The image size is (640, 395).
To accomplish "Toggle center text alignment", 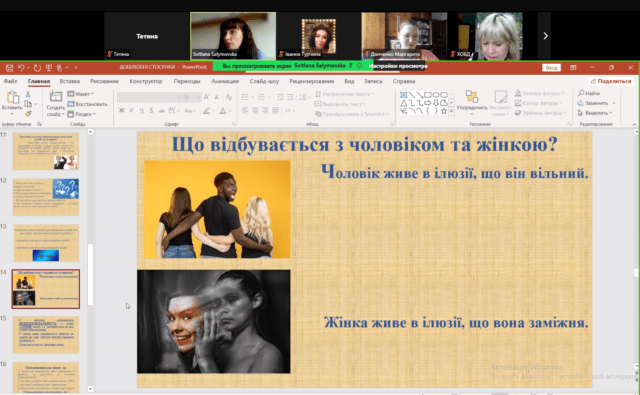I will [x=255, y=111].
